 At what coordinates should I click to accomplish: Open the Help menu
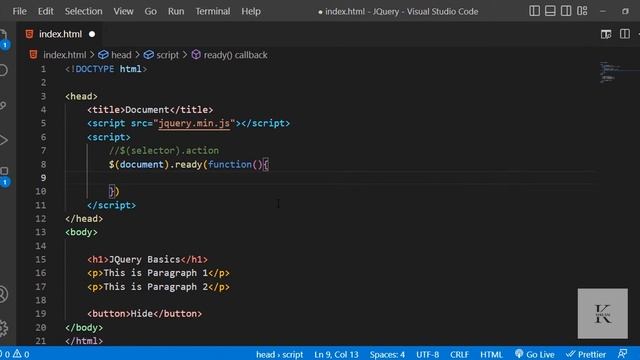point(251,11)
